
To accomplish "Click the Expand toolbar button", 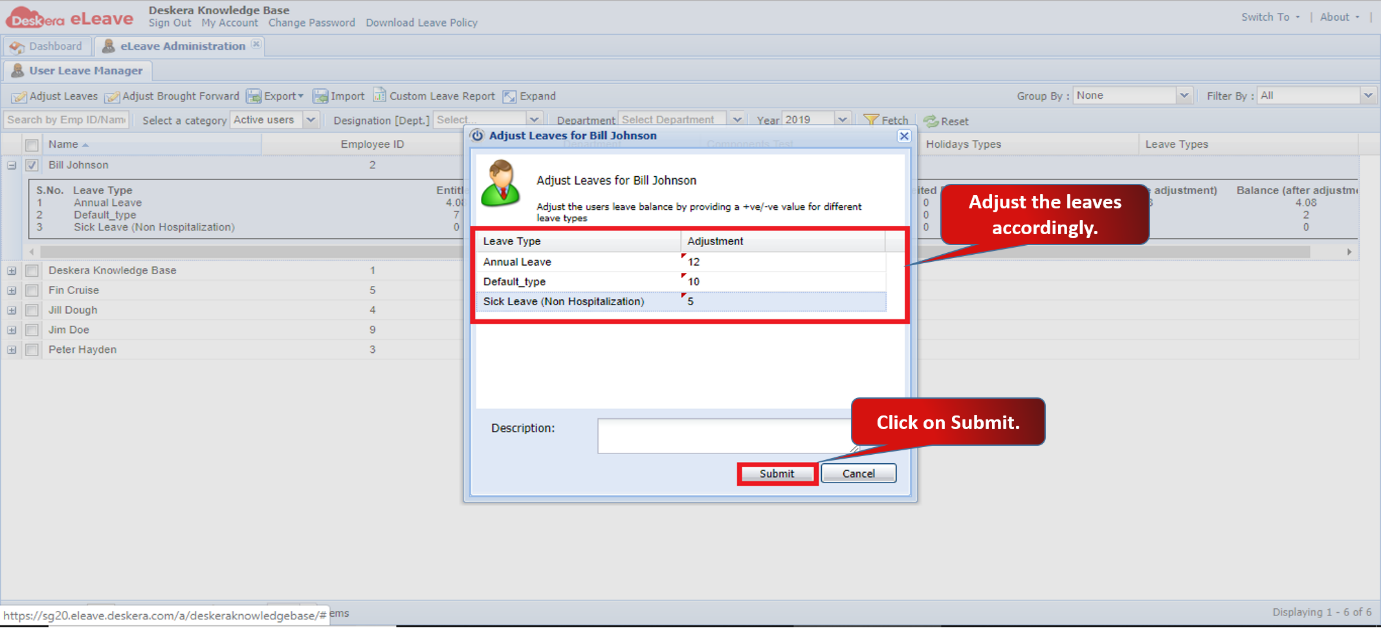I will [529, 96].
